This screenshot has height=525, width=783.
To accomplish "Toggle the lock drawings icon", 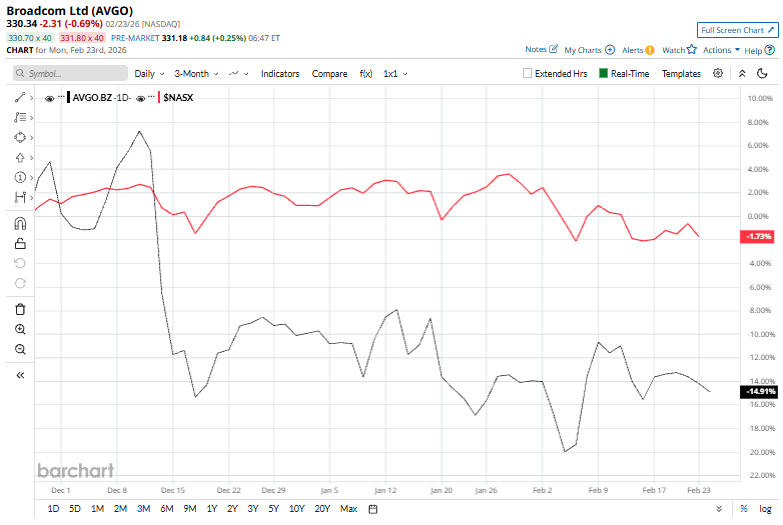I will [20, 243].
